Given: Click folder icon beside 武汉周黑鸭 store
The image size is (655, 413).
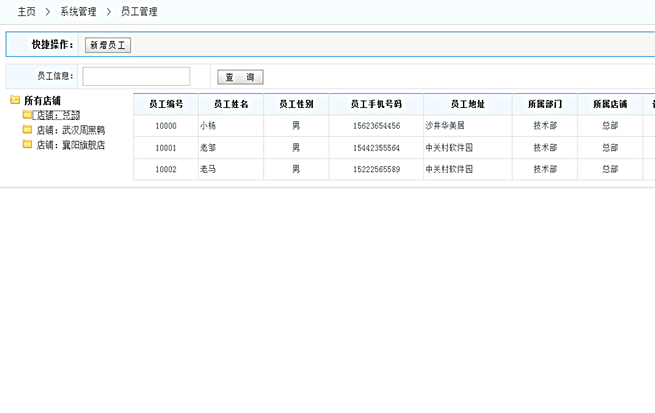Looking at the screenshot, I should (x=27, y=130).
